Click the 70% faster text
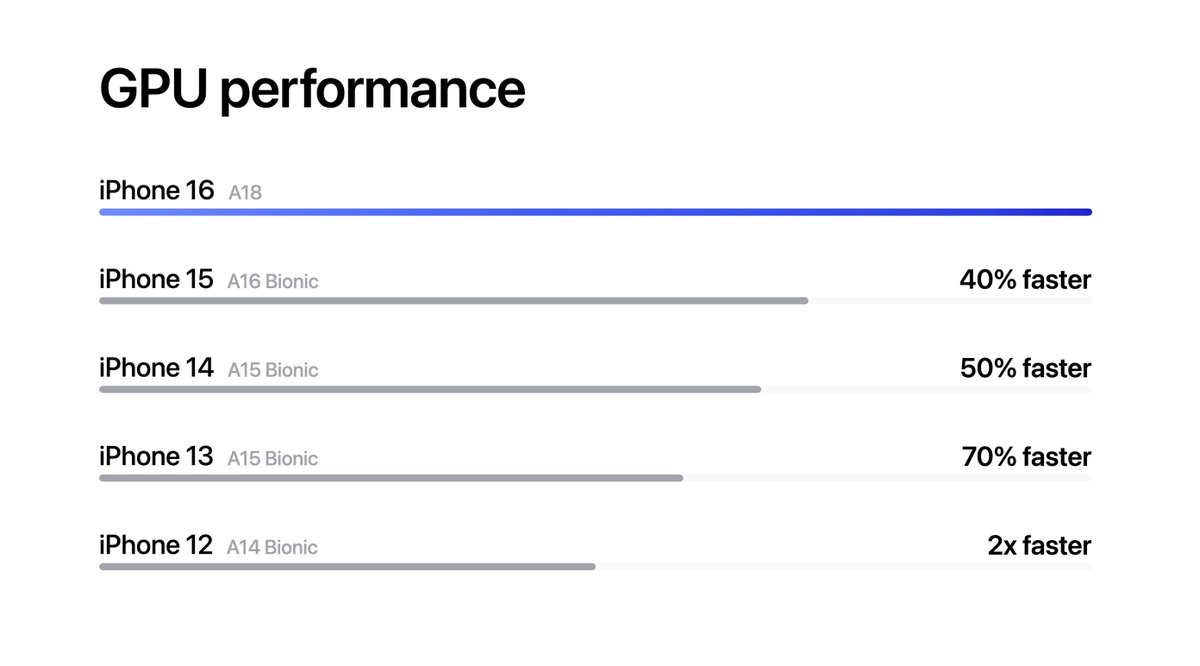Image resolution: width=1200 pixels, height=666 pixels. point(1026,457)
